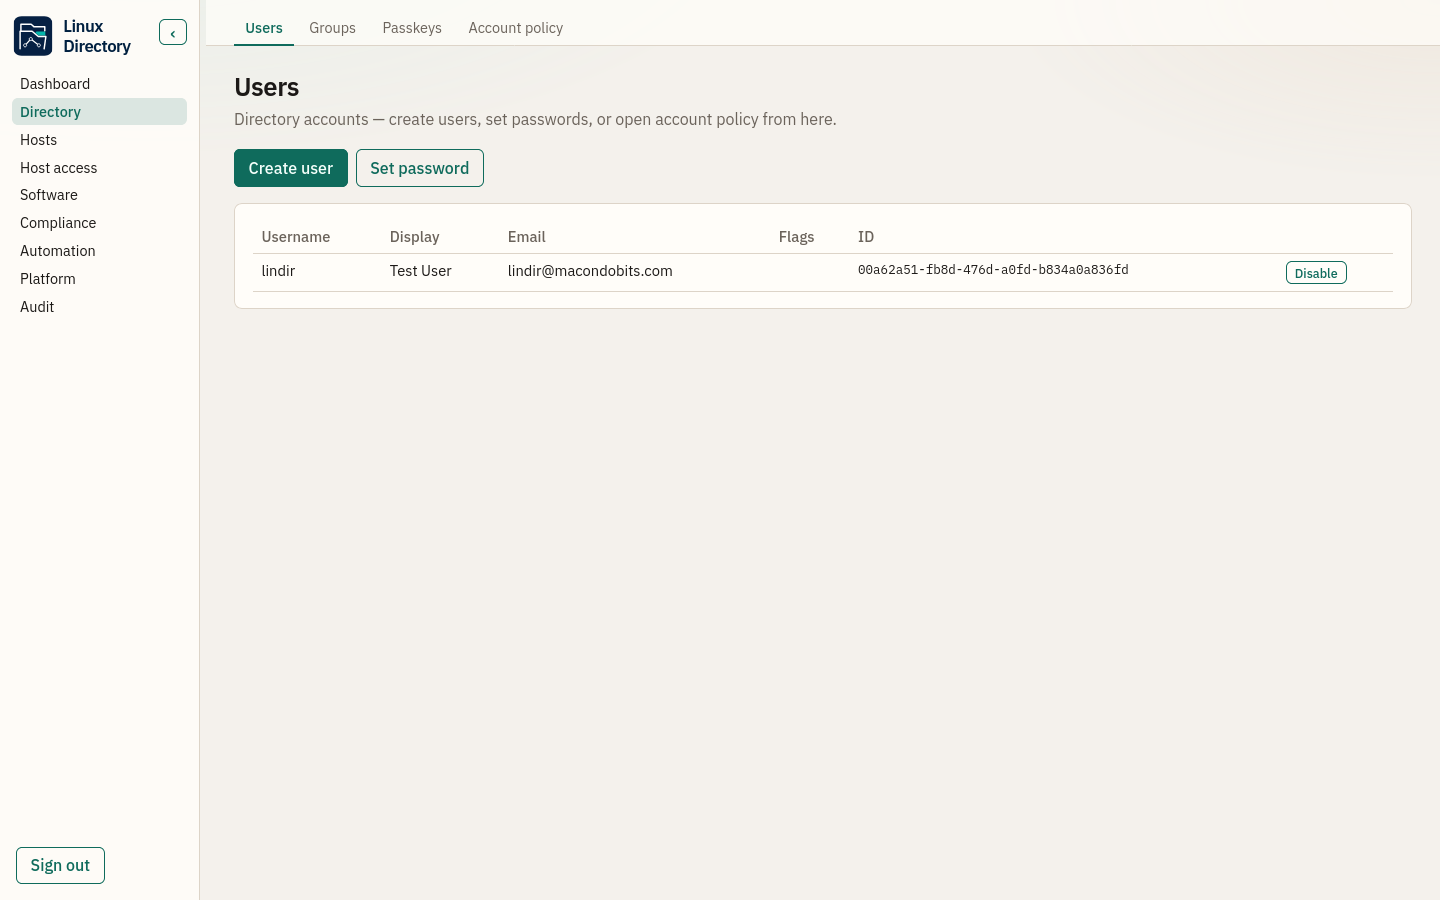Click the username cell 'lindir'
This screenshot has height=900, width=1440.
click(278, 271)
